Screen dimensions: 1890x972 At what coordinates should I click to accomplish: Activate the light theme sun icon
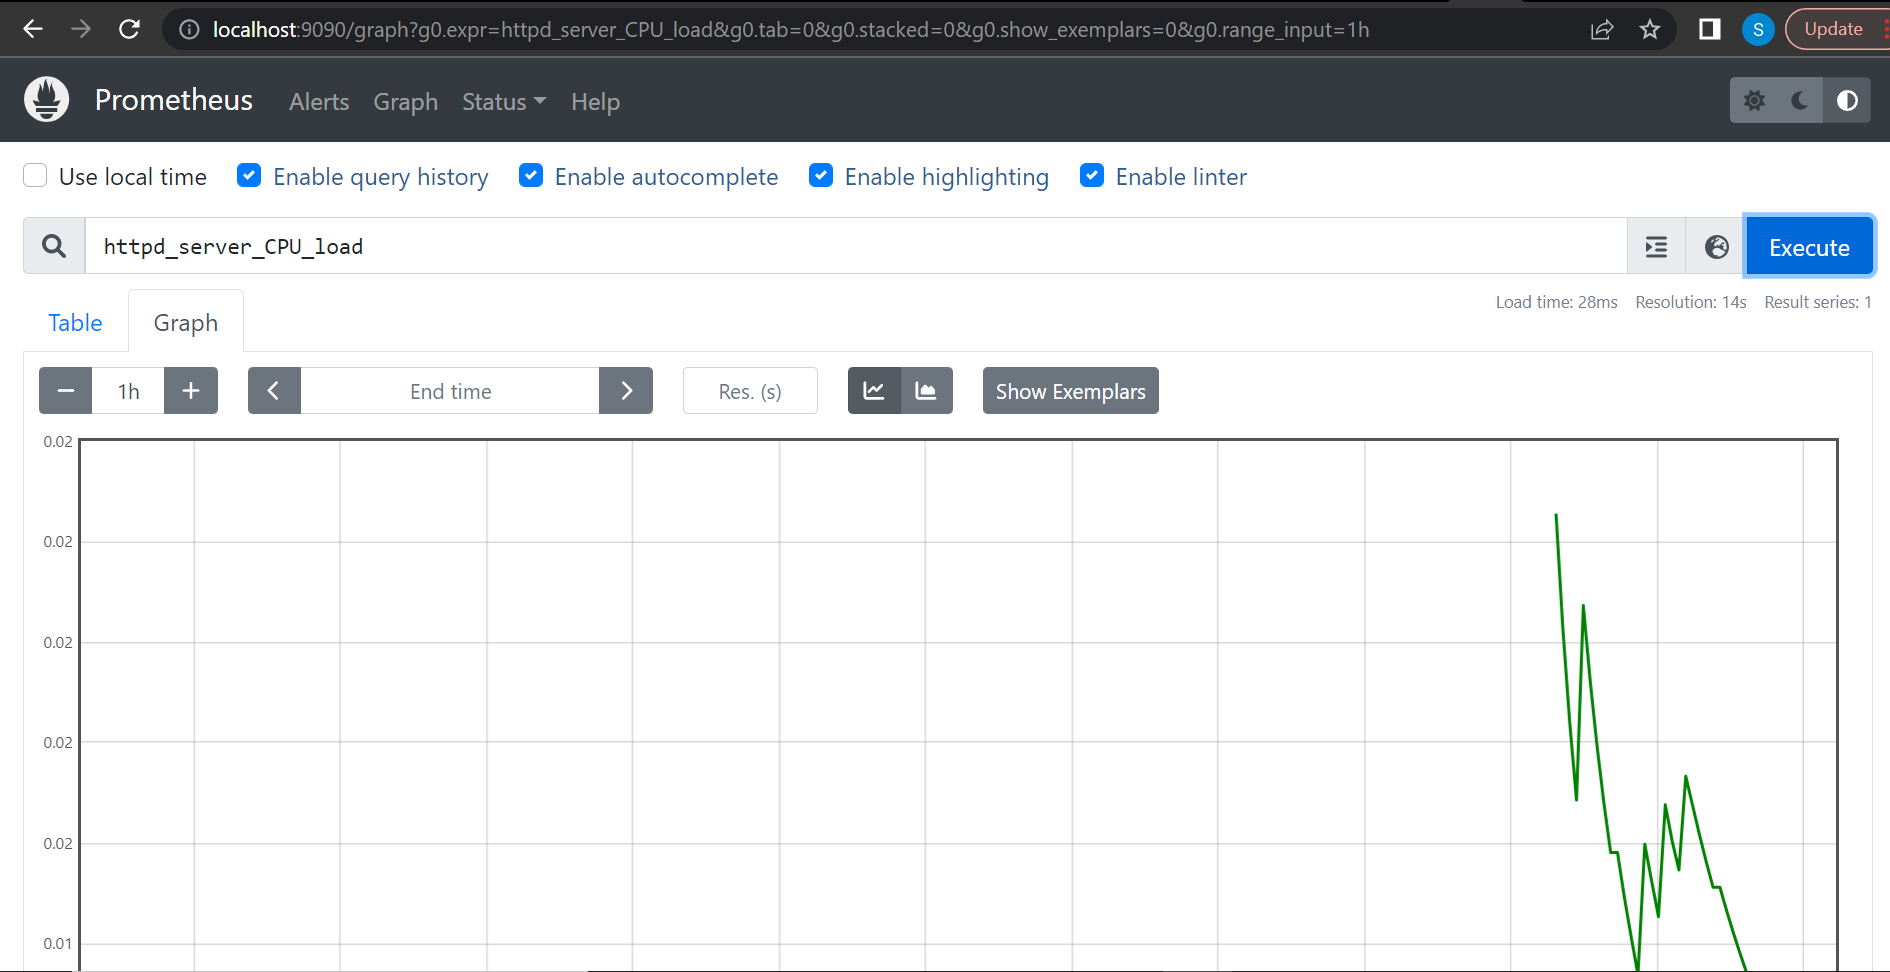point(1755,100)
